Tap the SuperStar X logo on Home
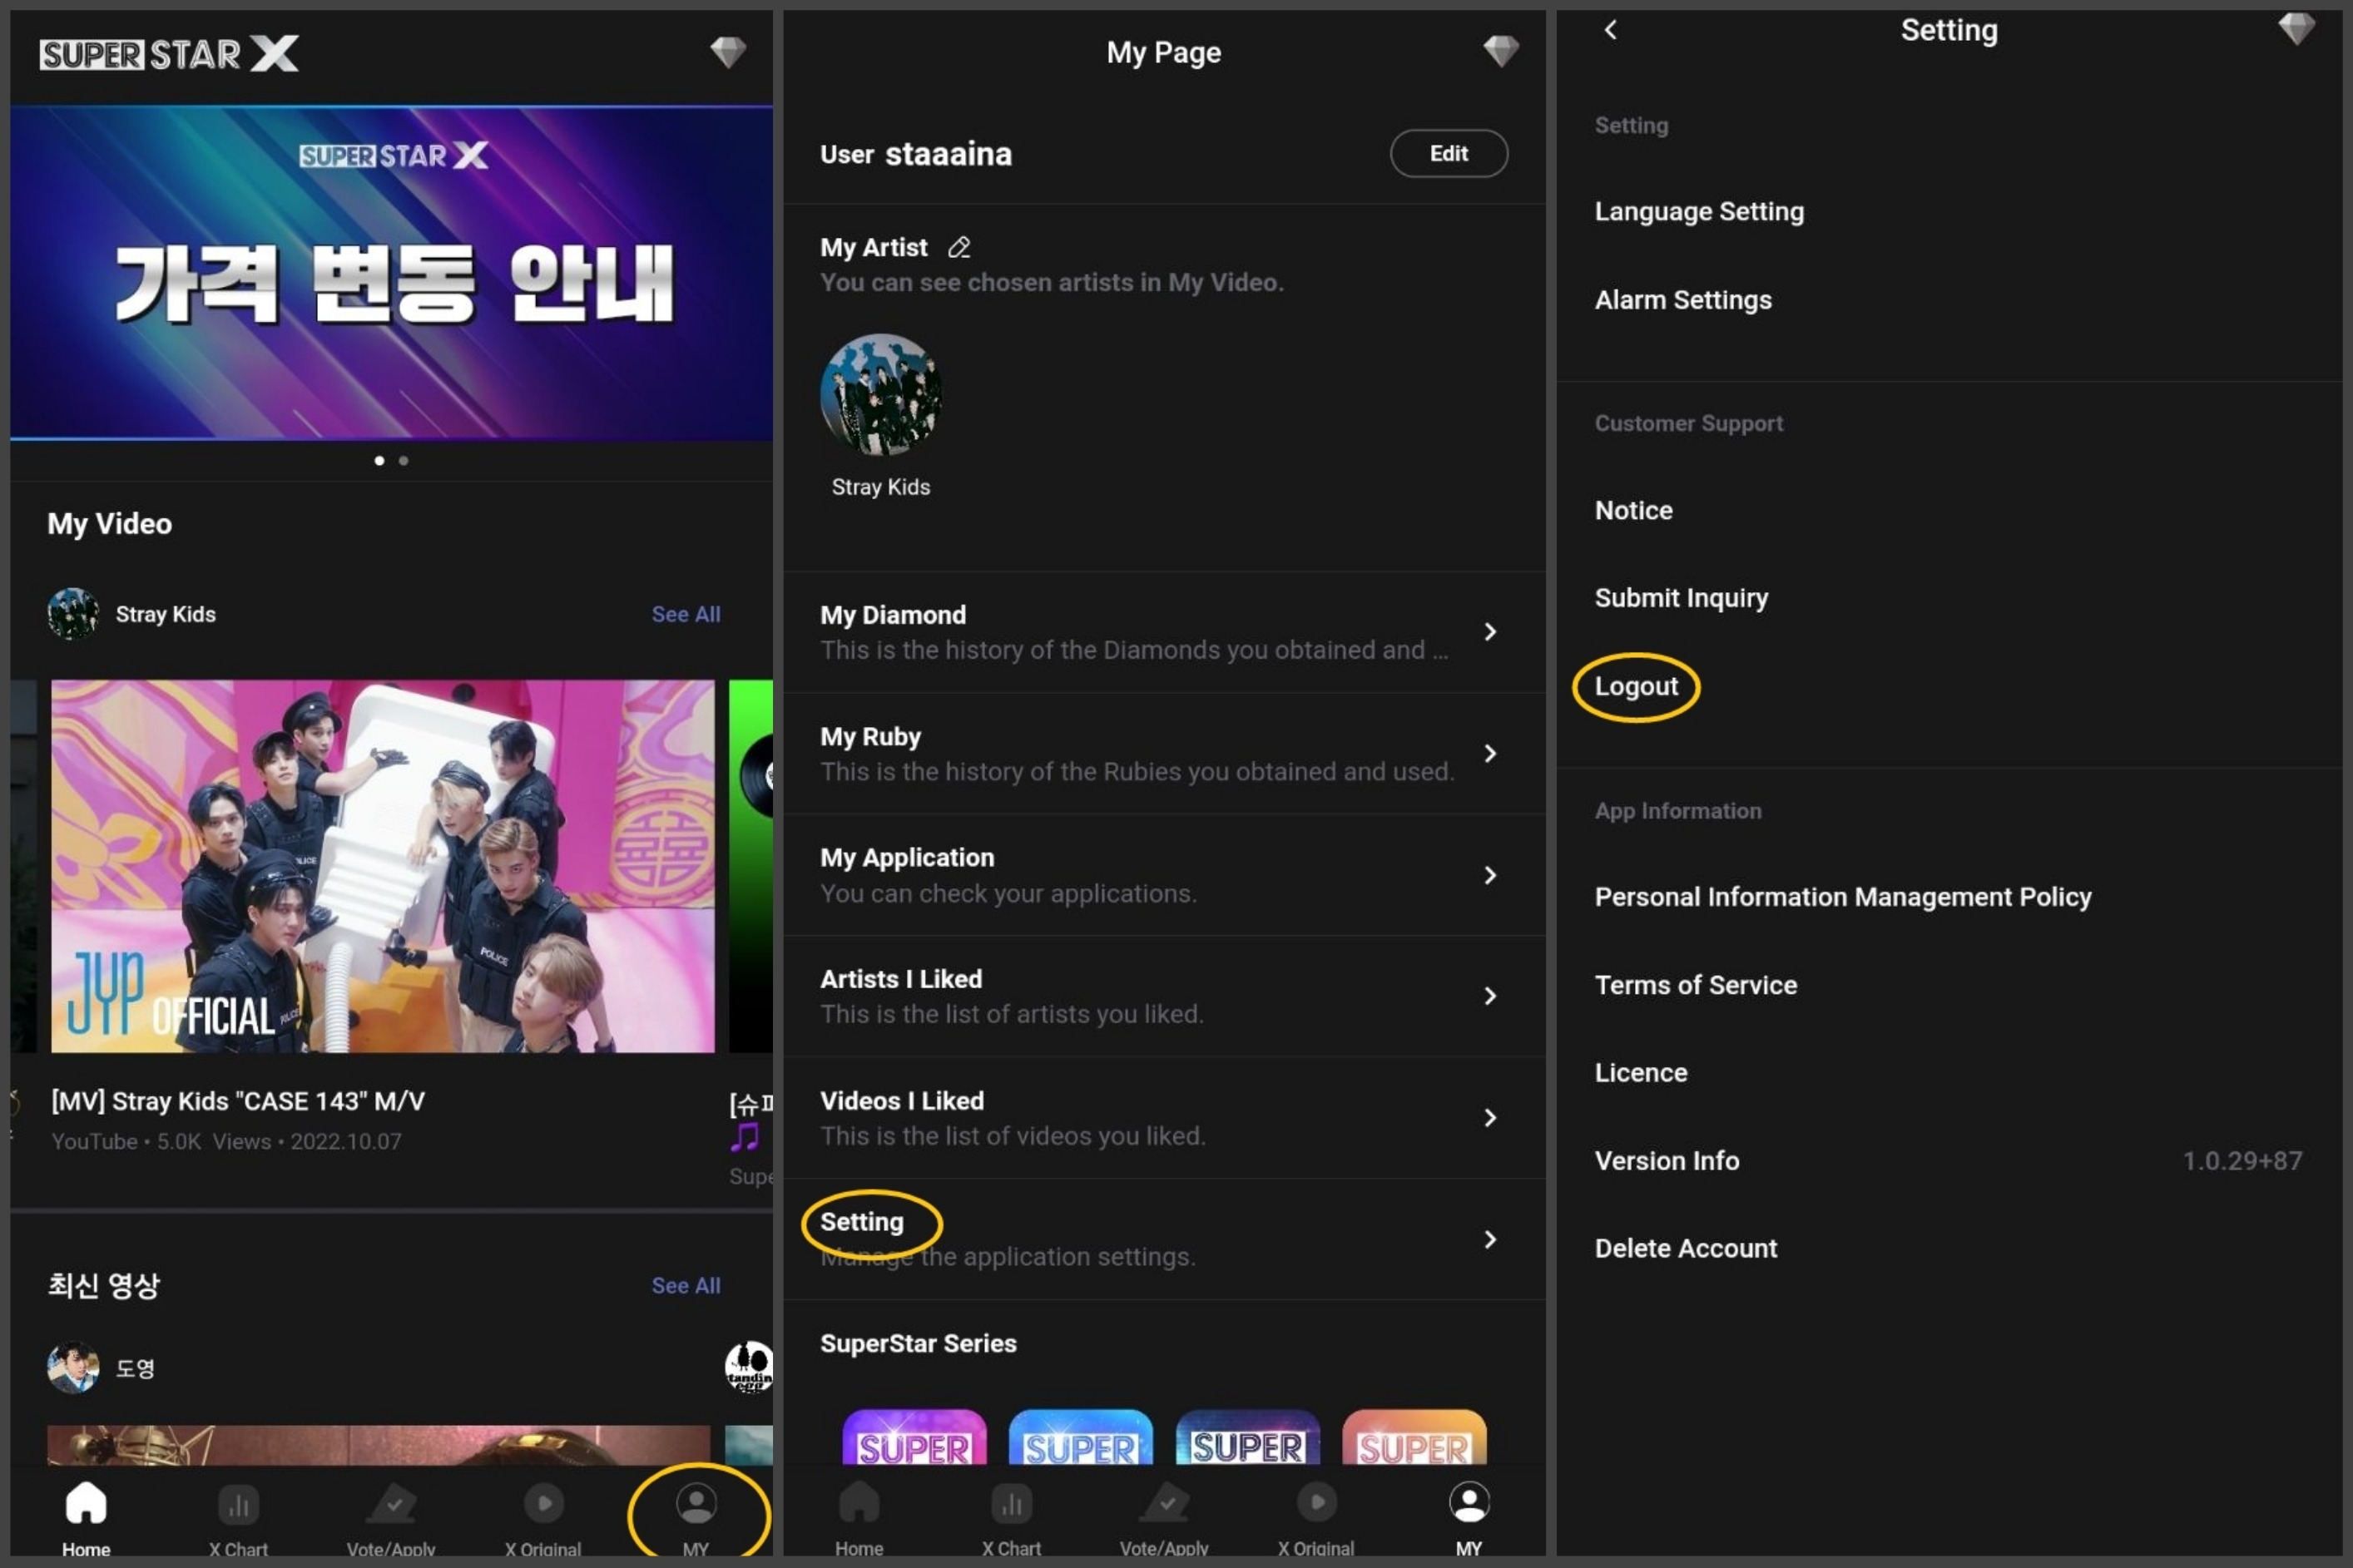 pos(169,54)
